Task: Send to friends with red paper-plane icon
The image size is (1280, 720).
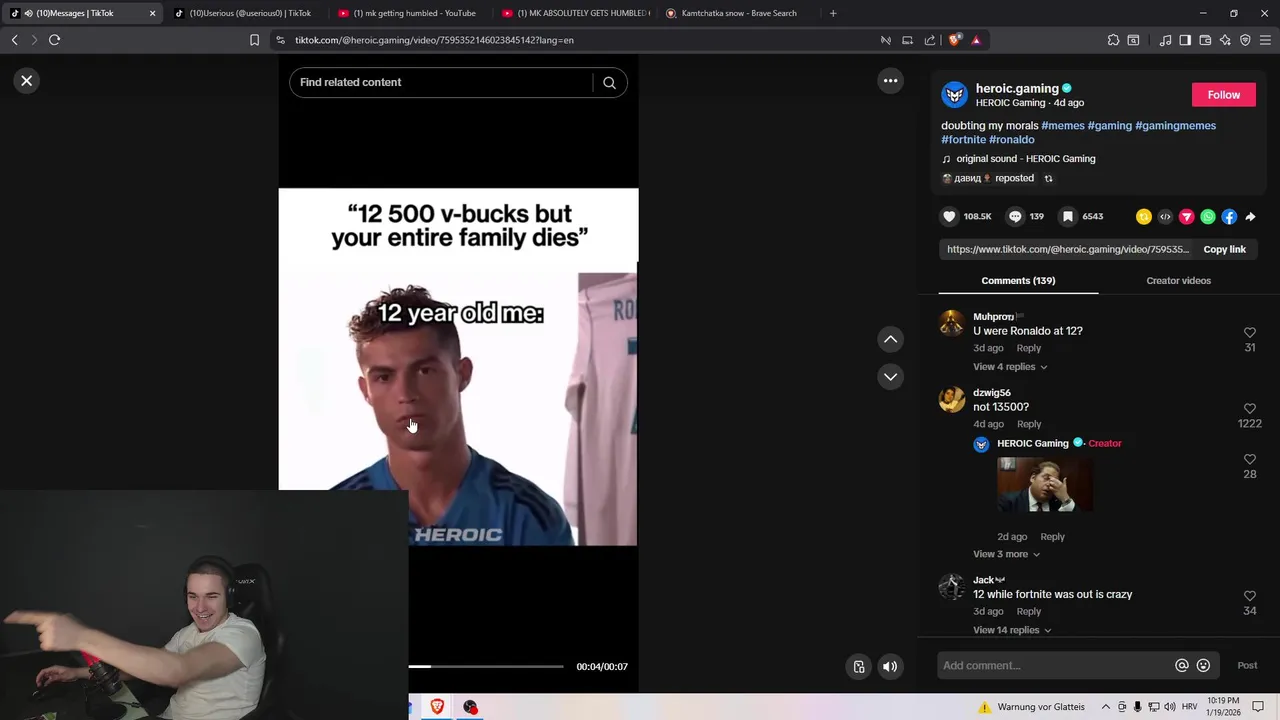Action: pyautogui.click(x=1187, y=217)
